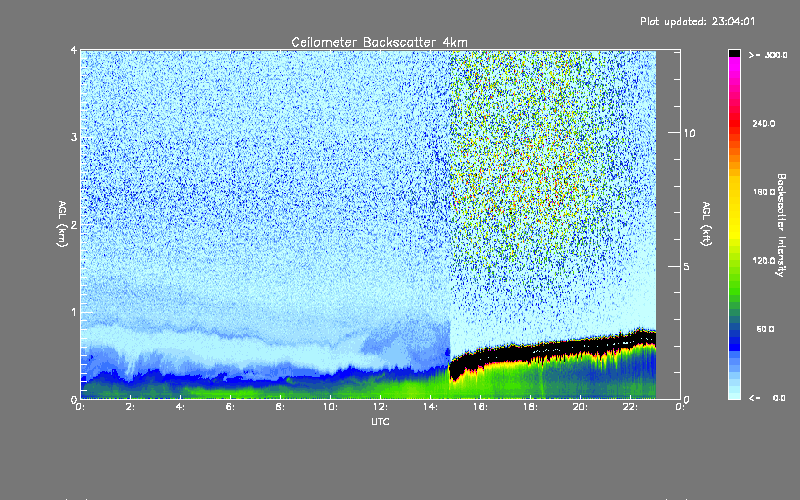800x500 pixels.
Task: Pick the black top segment of the colorbar
Action: click(734, 53)
